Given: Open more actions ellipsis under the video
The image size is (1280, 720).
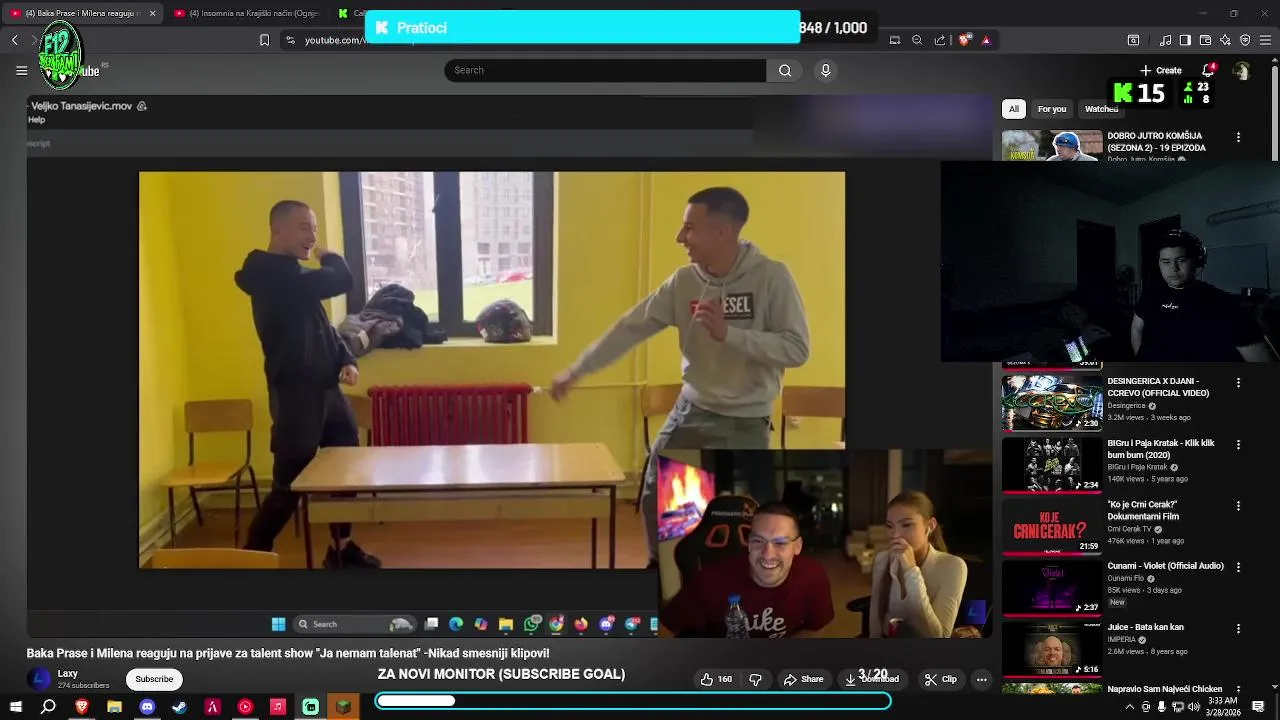Looking at the screenshot, I should tap(981, 679).
